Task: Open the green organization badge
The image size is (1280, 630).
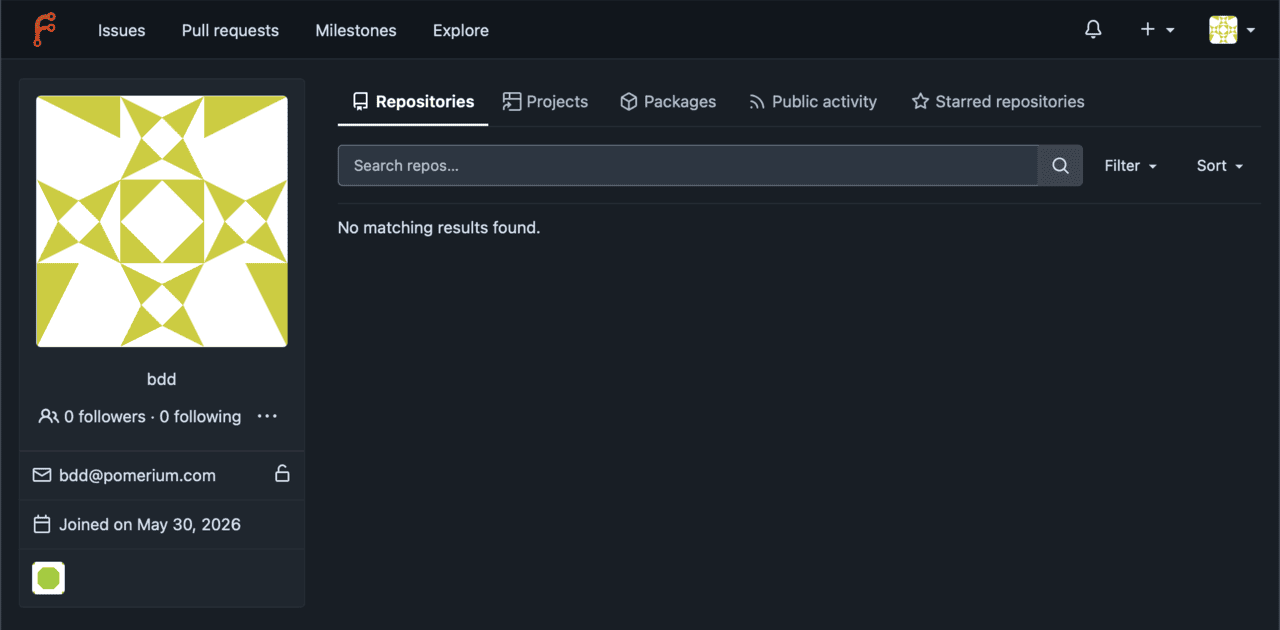Action: (49, 578)
